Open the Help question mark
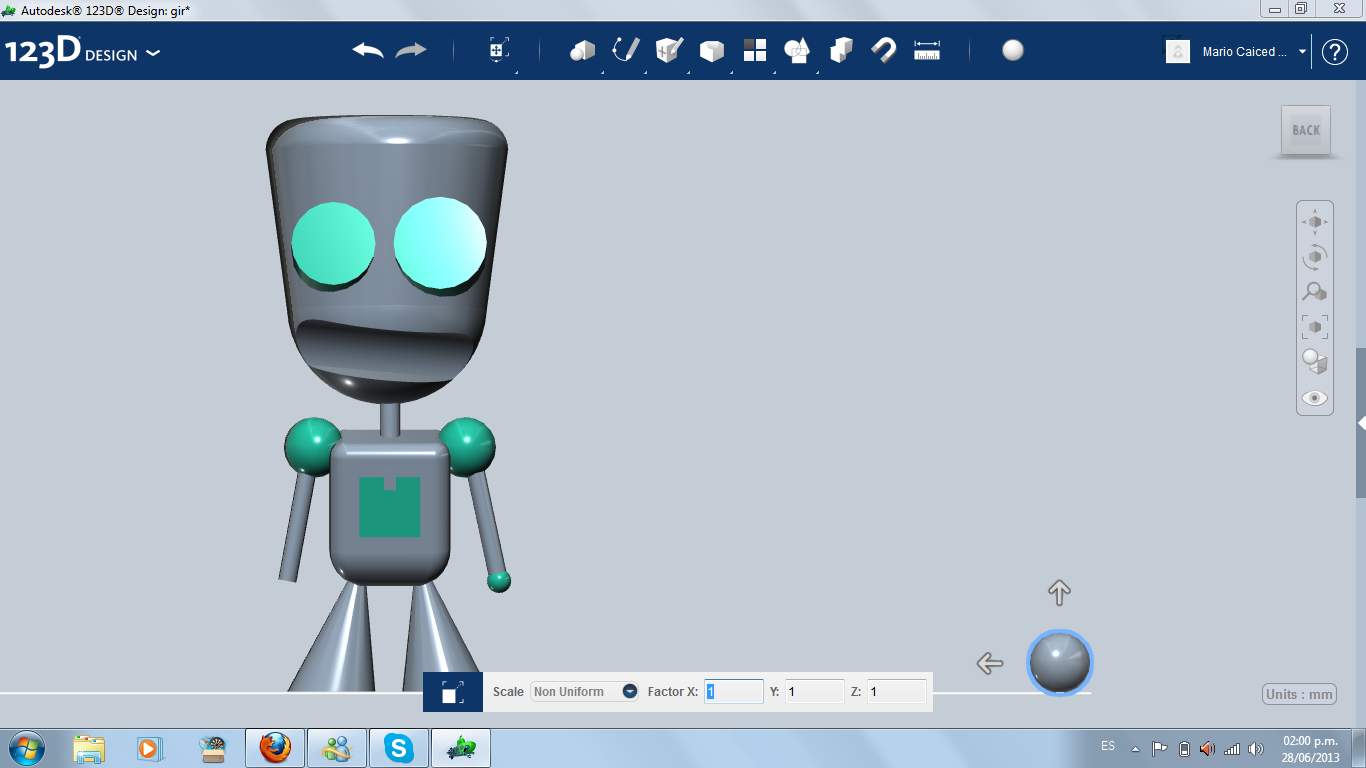This screenshot has width=1366, height=768. pos(1335,52)
